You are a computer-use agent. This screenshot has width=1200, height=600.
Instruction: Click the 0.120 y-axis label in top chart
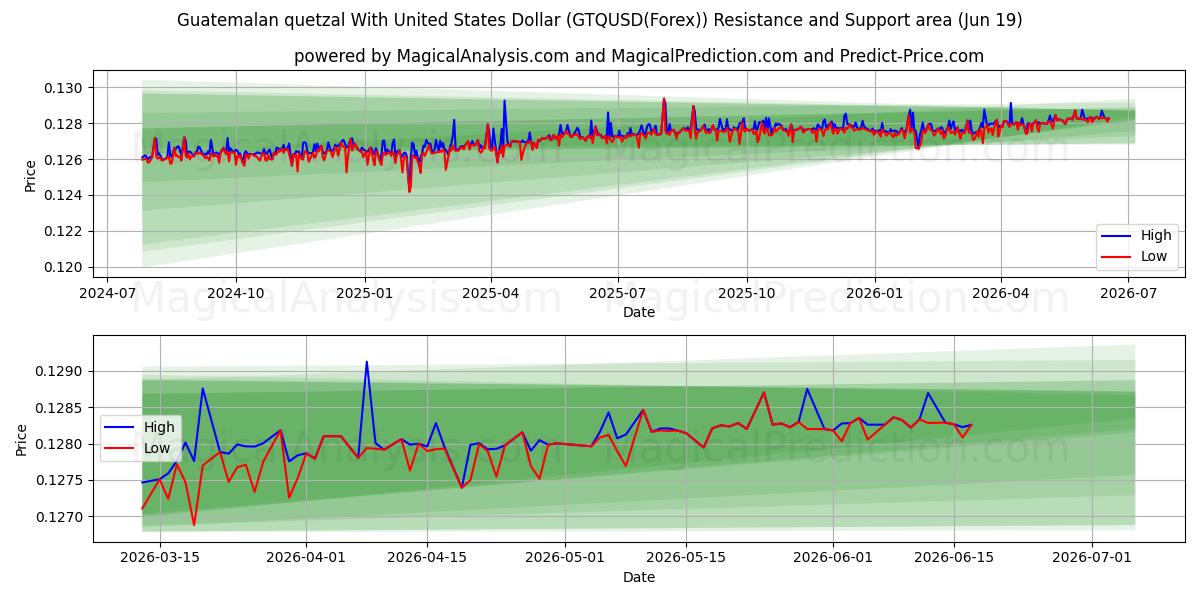coord(64,267)
